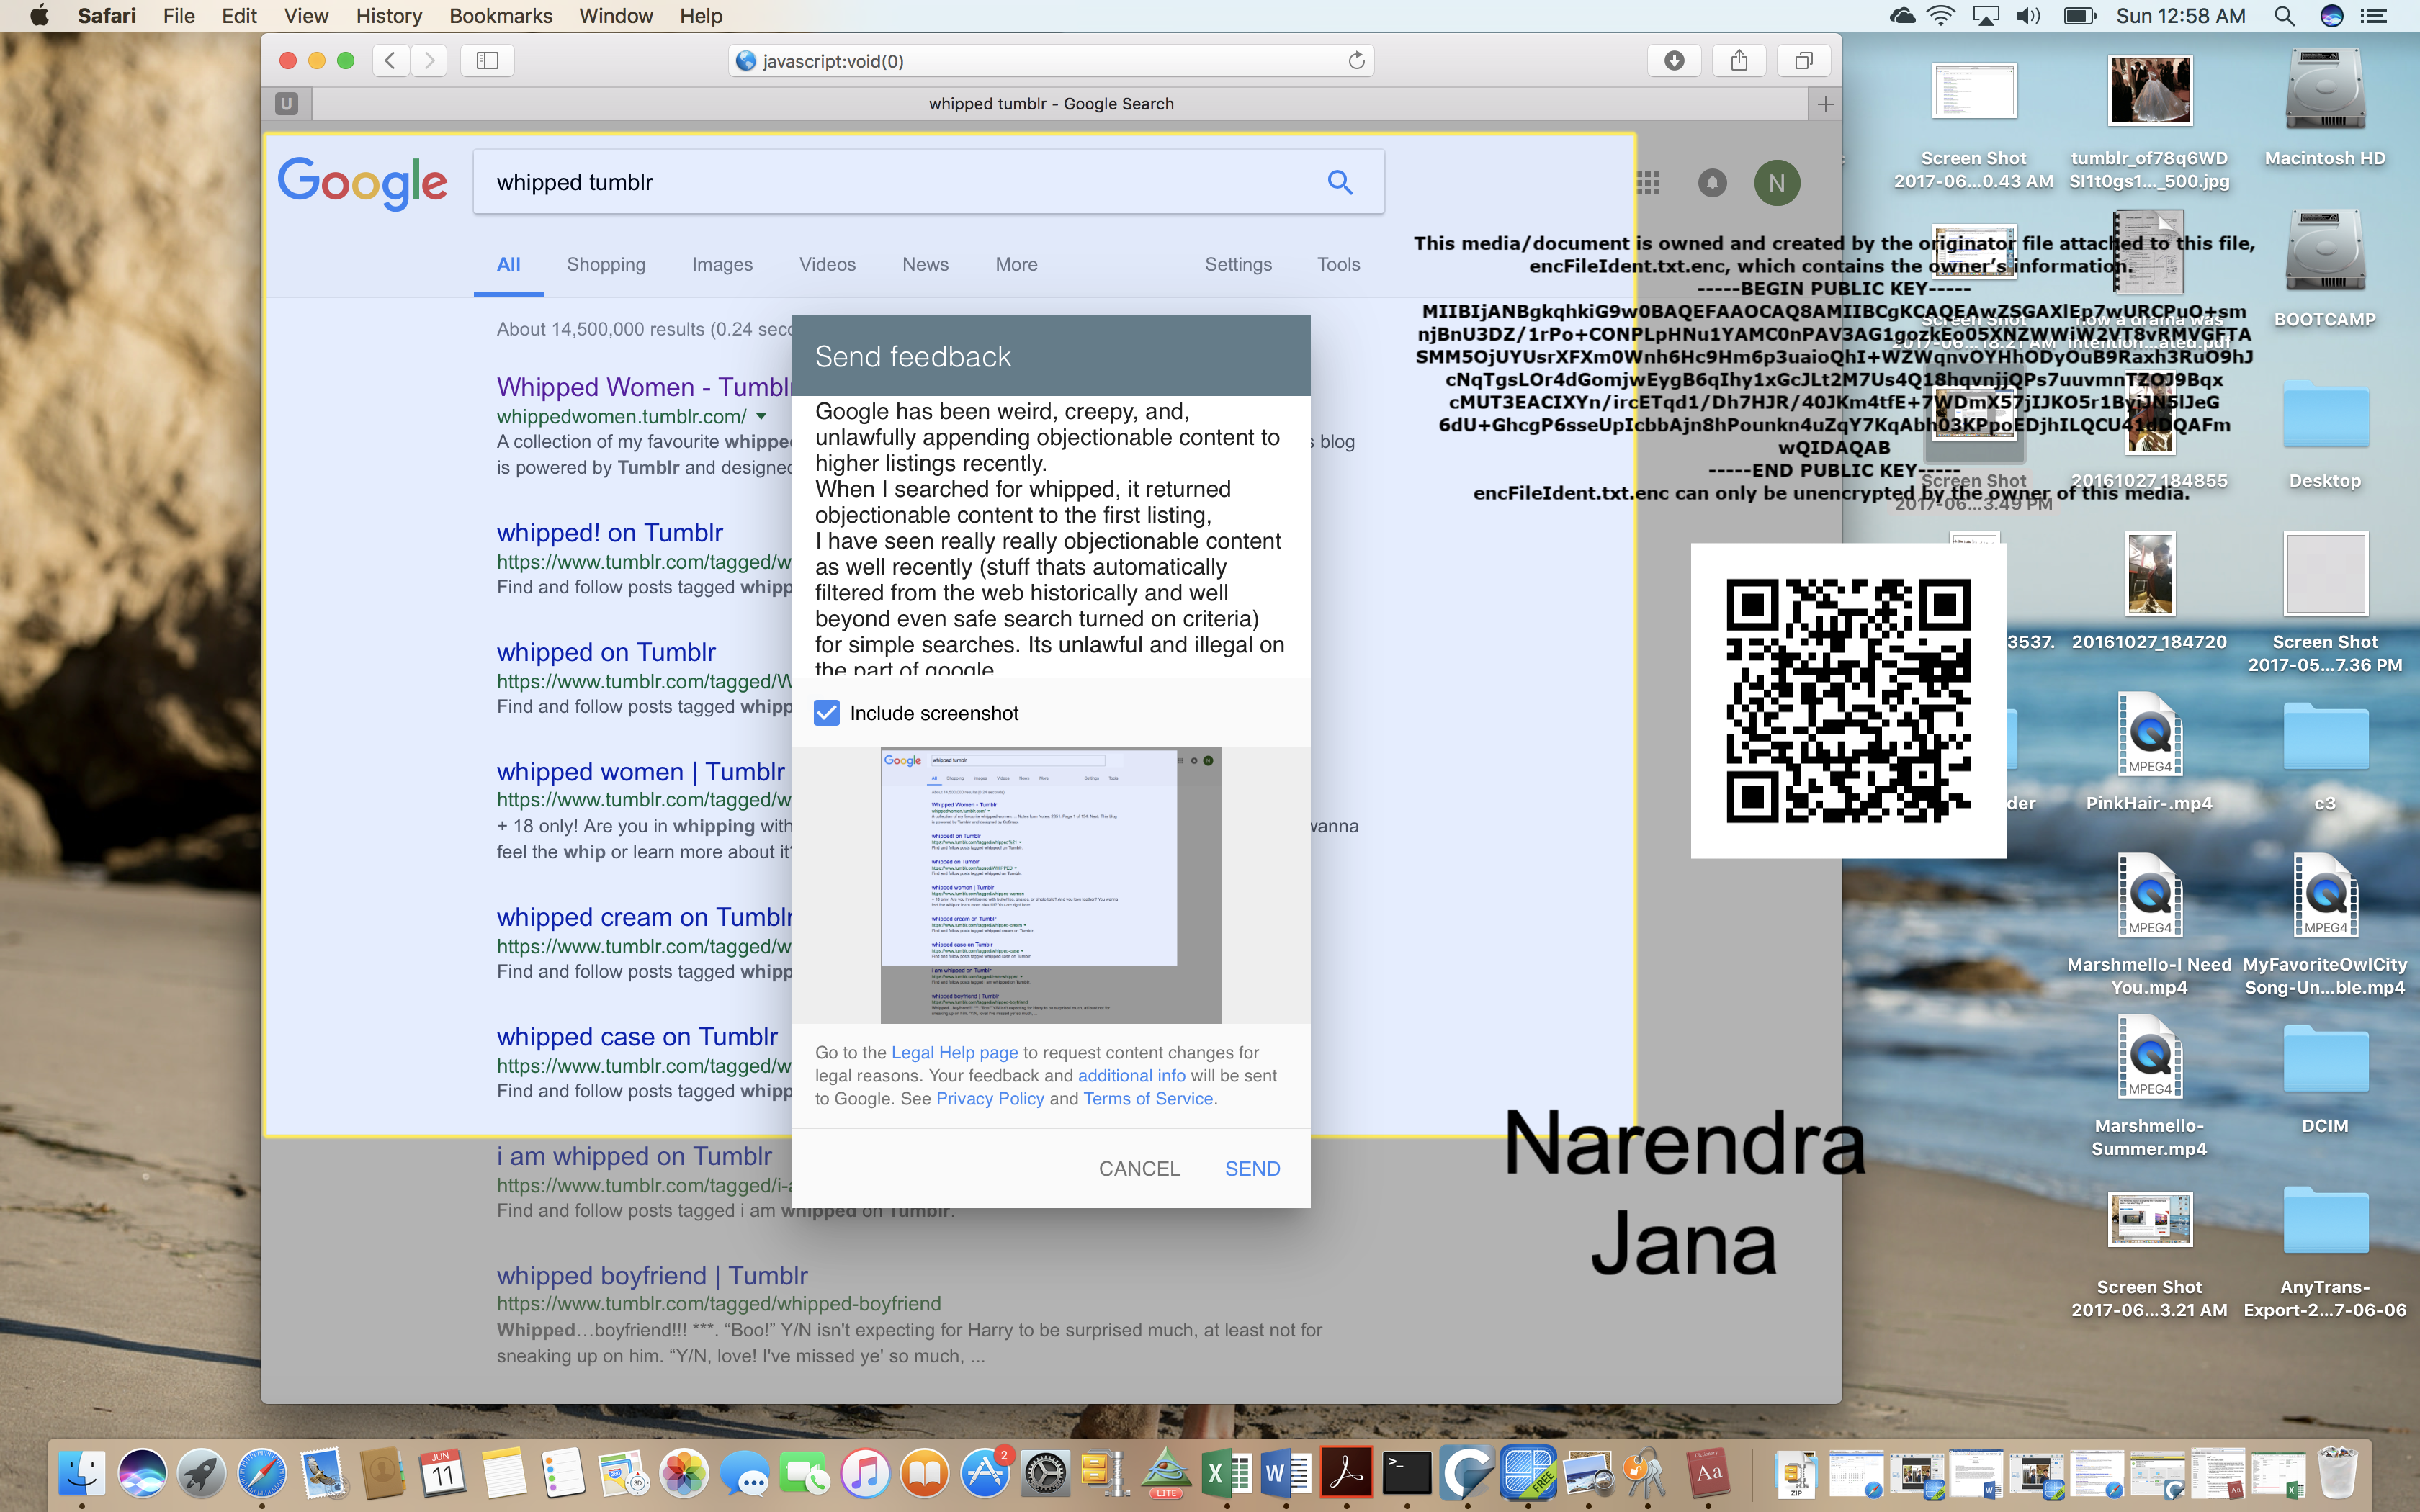Click the Safari share icon

click(x=1739, y=61)
